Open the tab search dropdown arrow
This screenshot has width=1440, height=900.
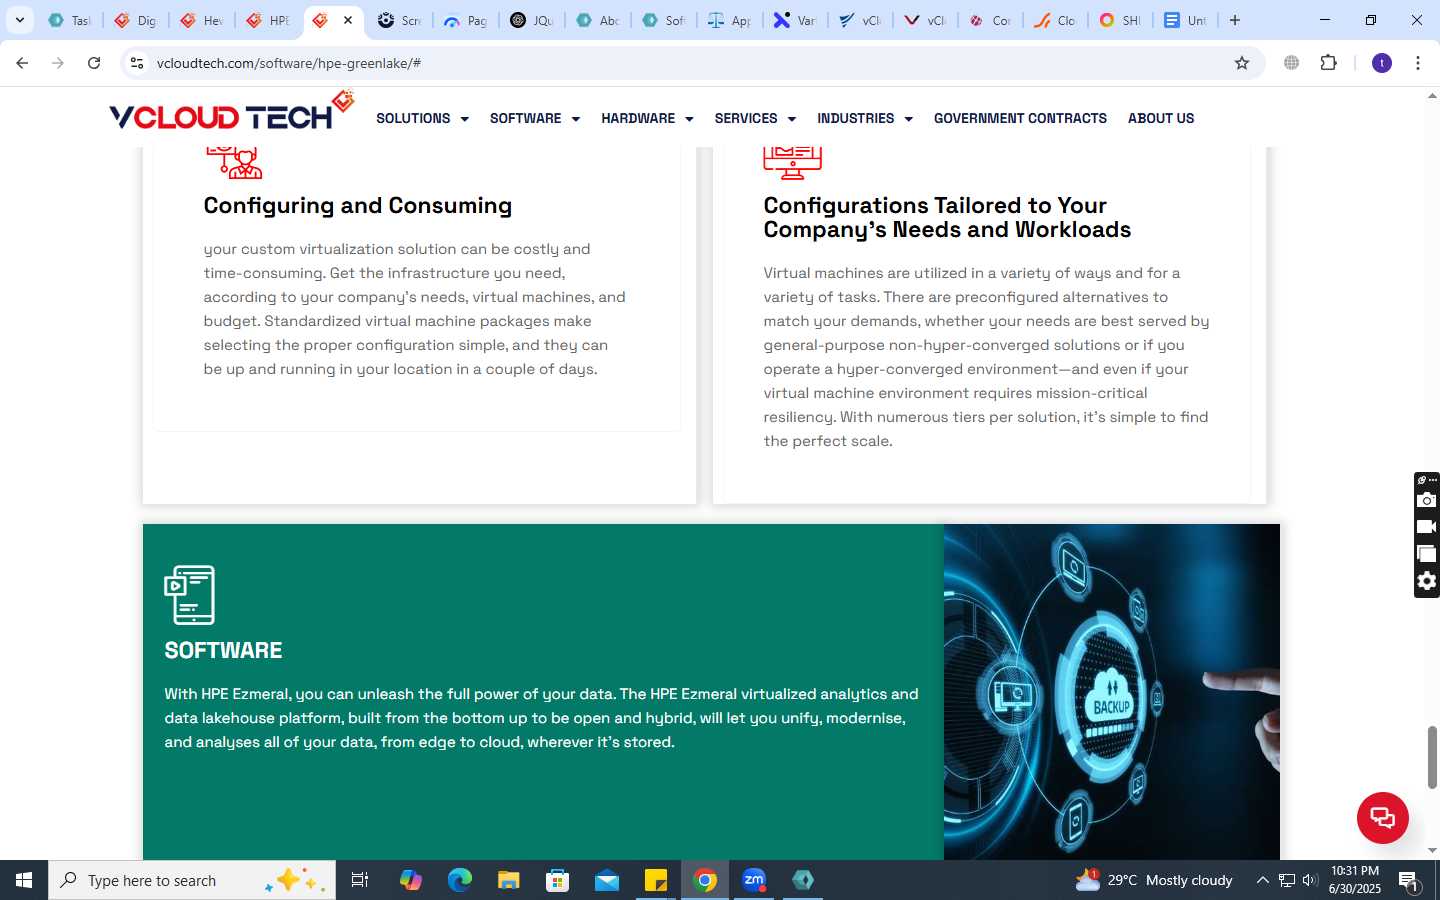[19, 20]
